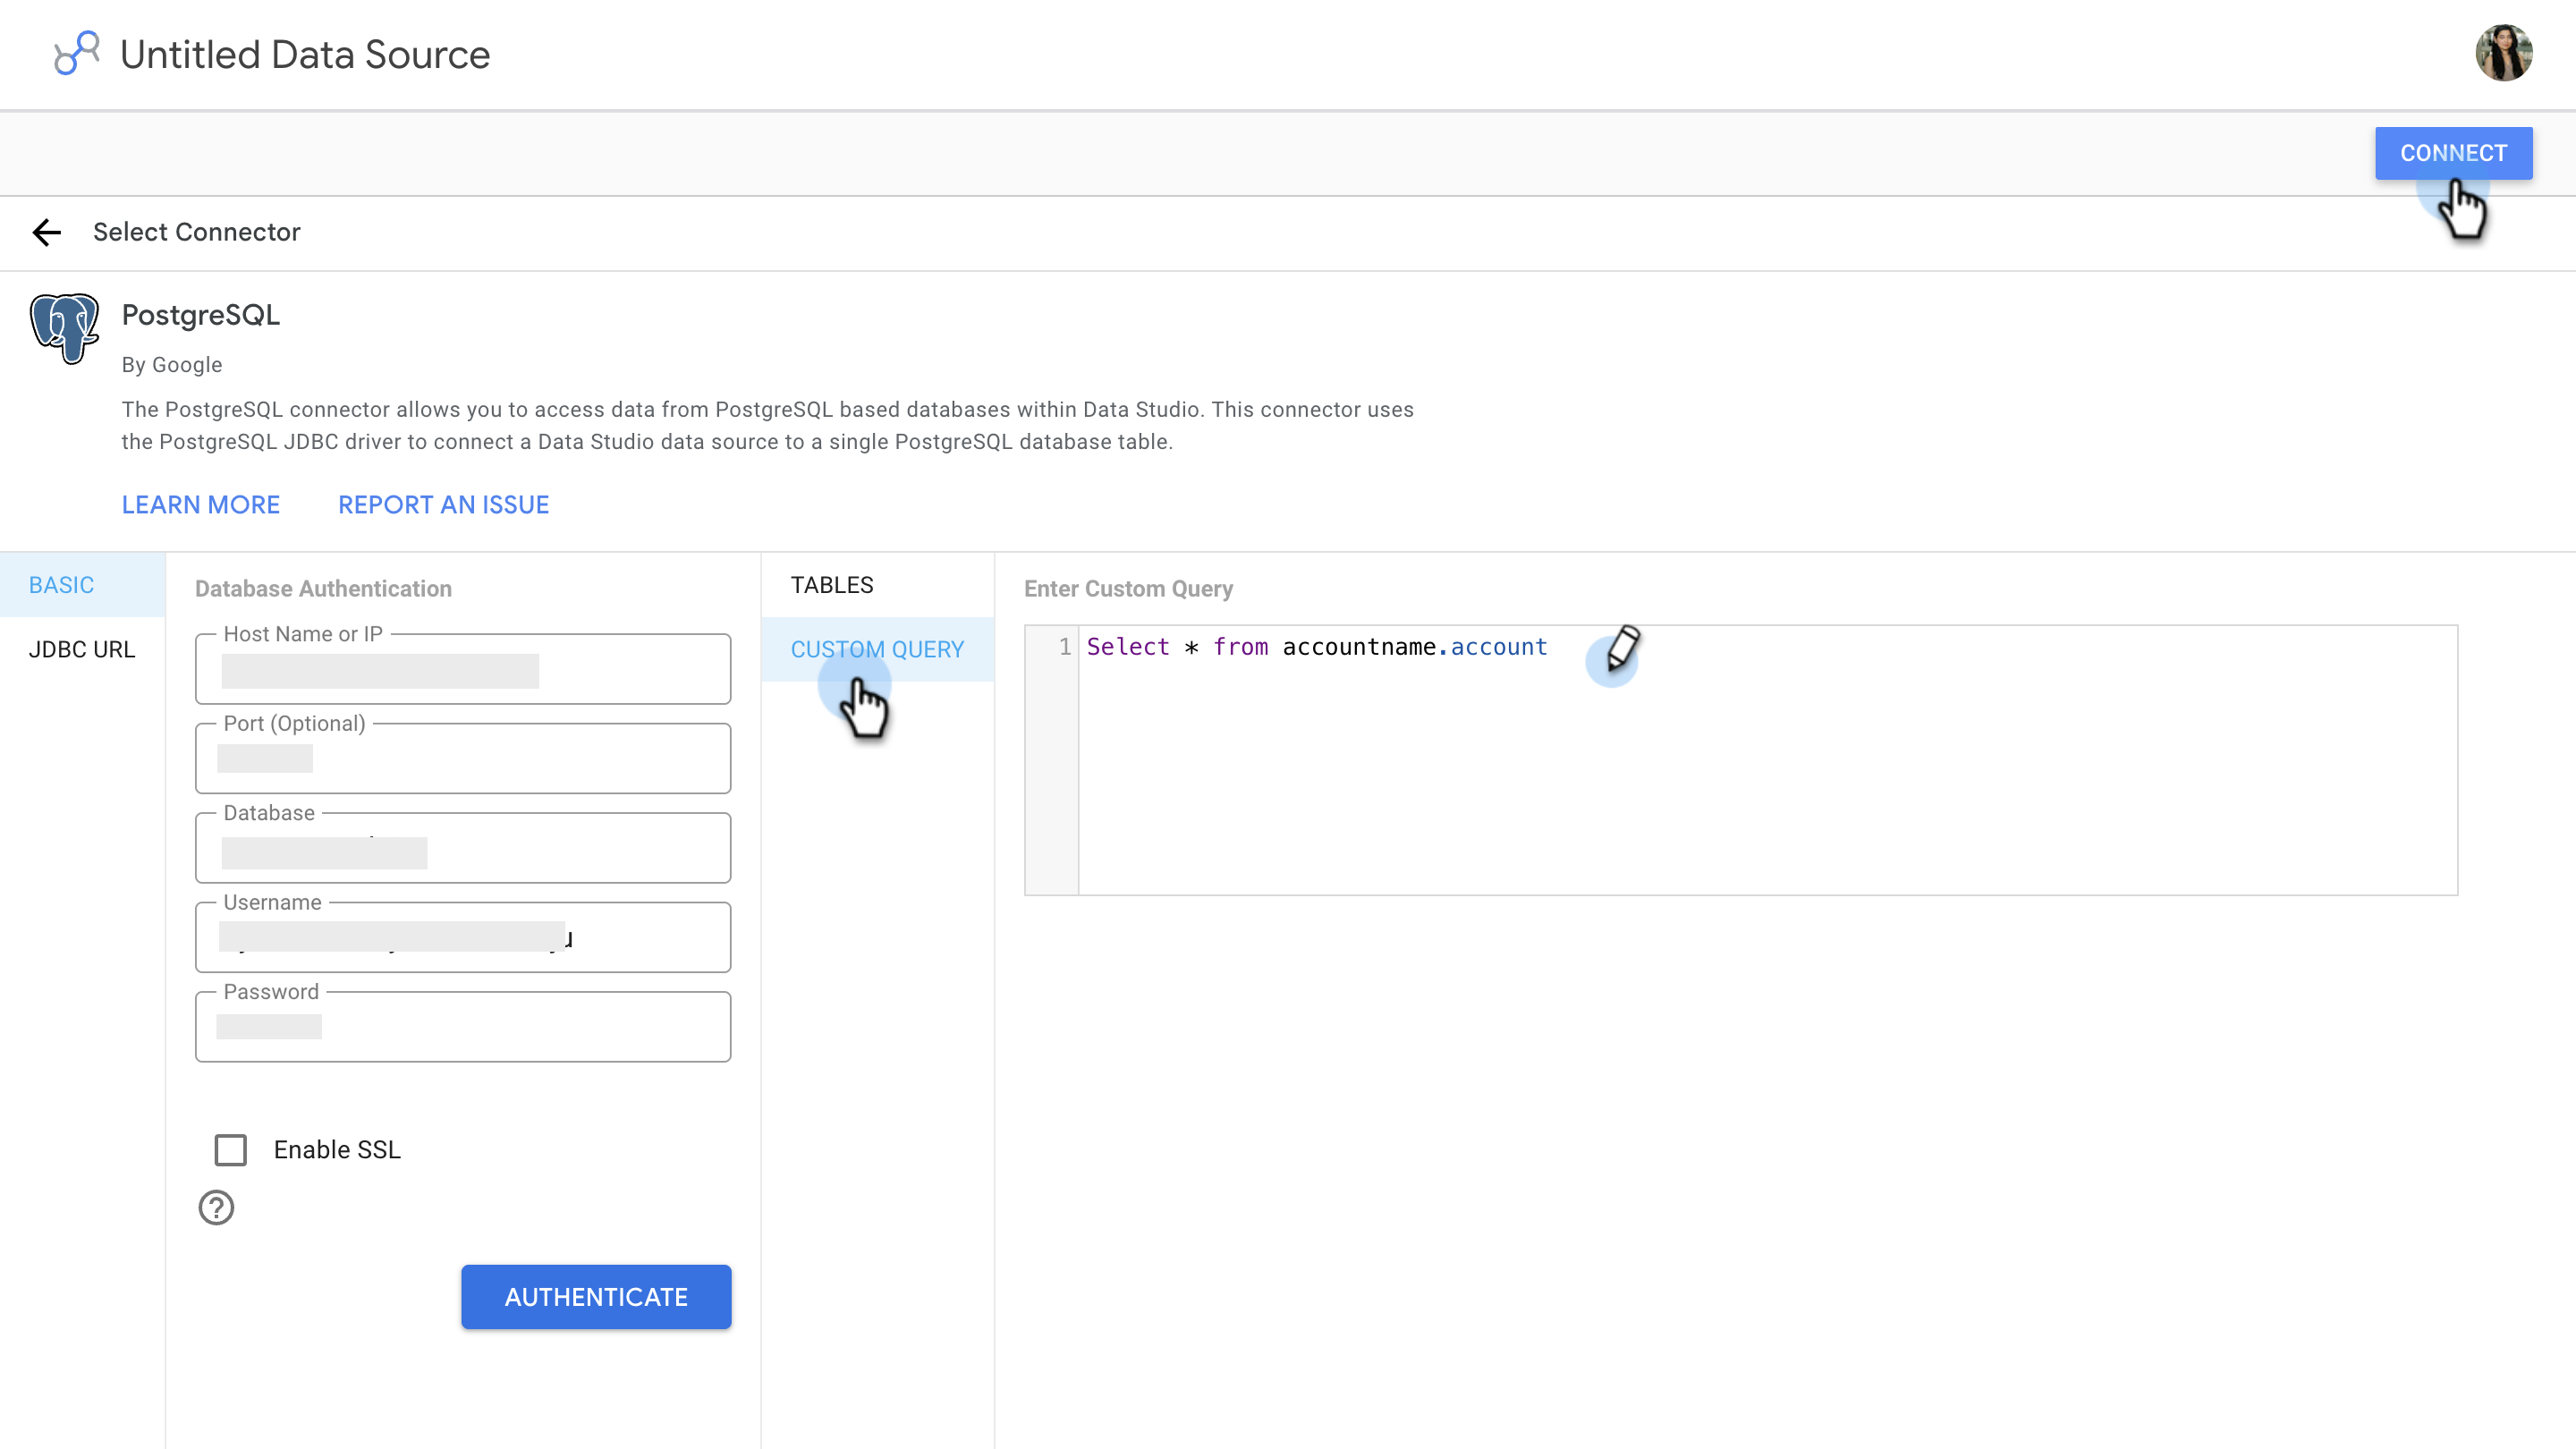Go back using the Select Connector arrow
2576x1449 pixels.
tap(47, 232)
